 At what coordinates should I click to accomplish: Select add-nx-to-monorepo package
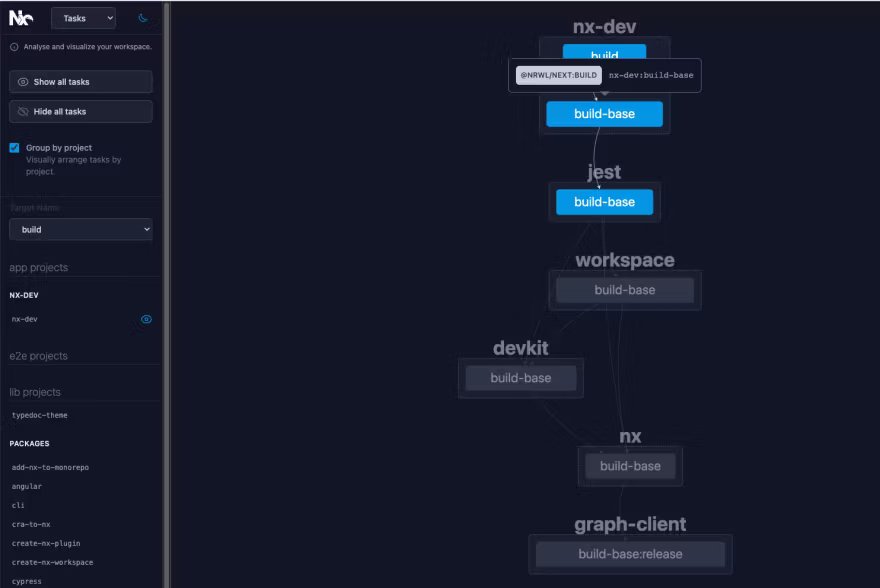50,467
